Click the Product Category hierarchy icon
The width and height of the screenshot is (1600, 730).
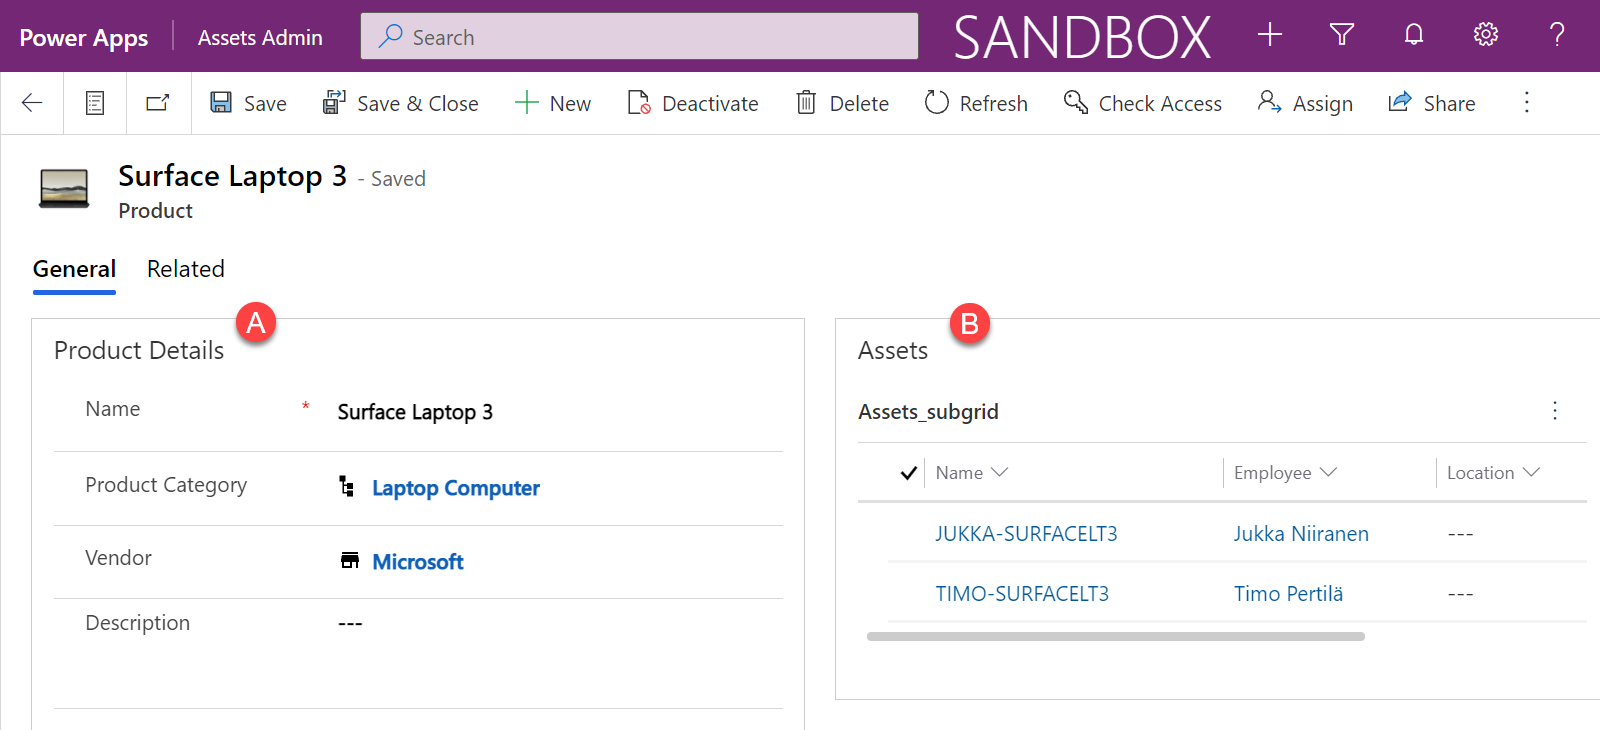click(346, 486)
